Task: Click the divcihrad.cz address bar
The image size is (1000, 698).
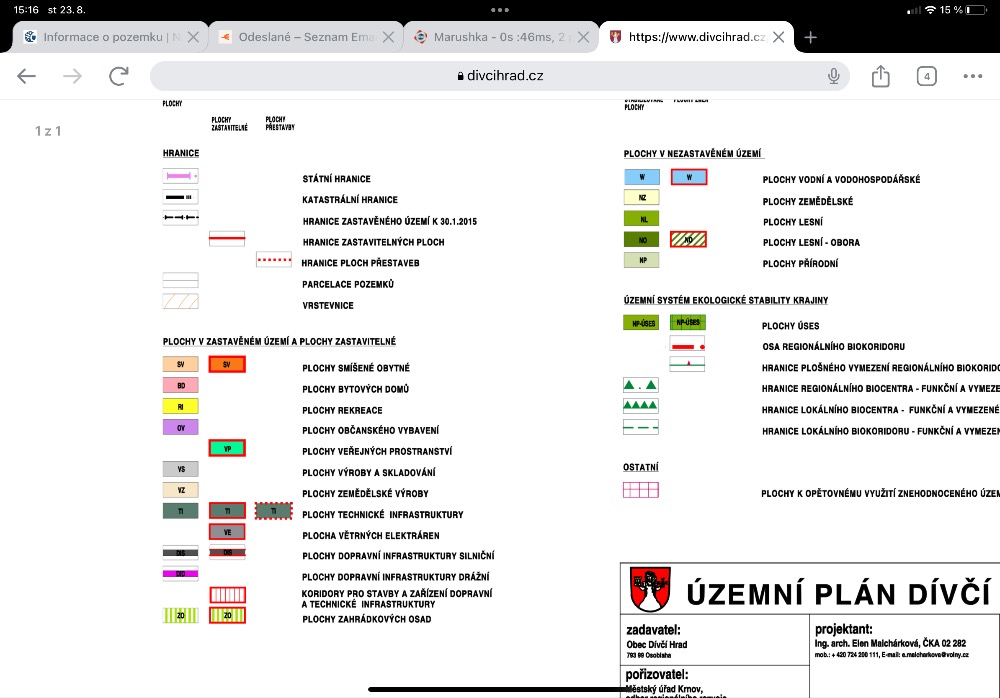Action: (x=499, y=76)
